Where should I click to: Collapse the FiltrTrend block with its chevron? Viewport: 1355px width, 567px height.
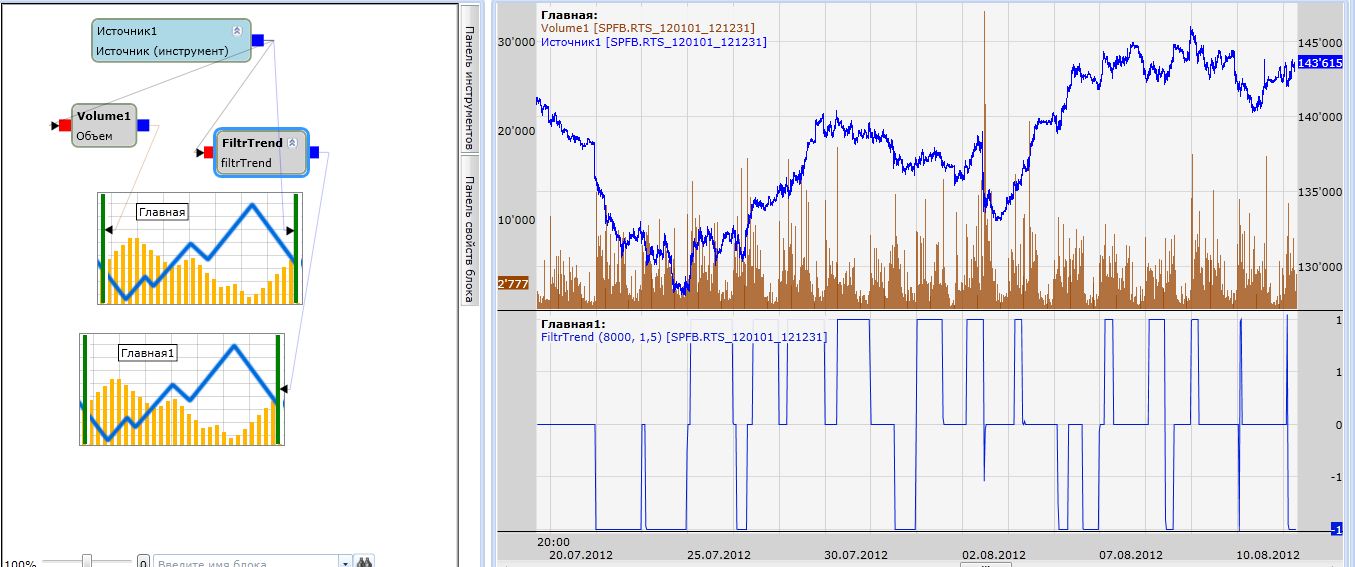[x=292, y=143]
